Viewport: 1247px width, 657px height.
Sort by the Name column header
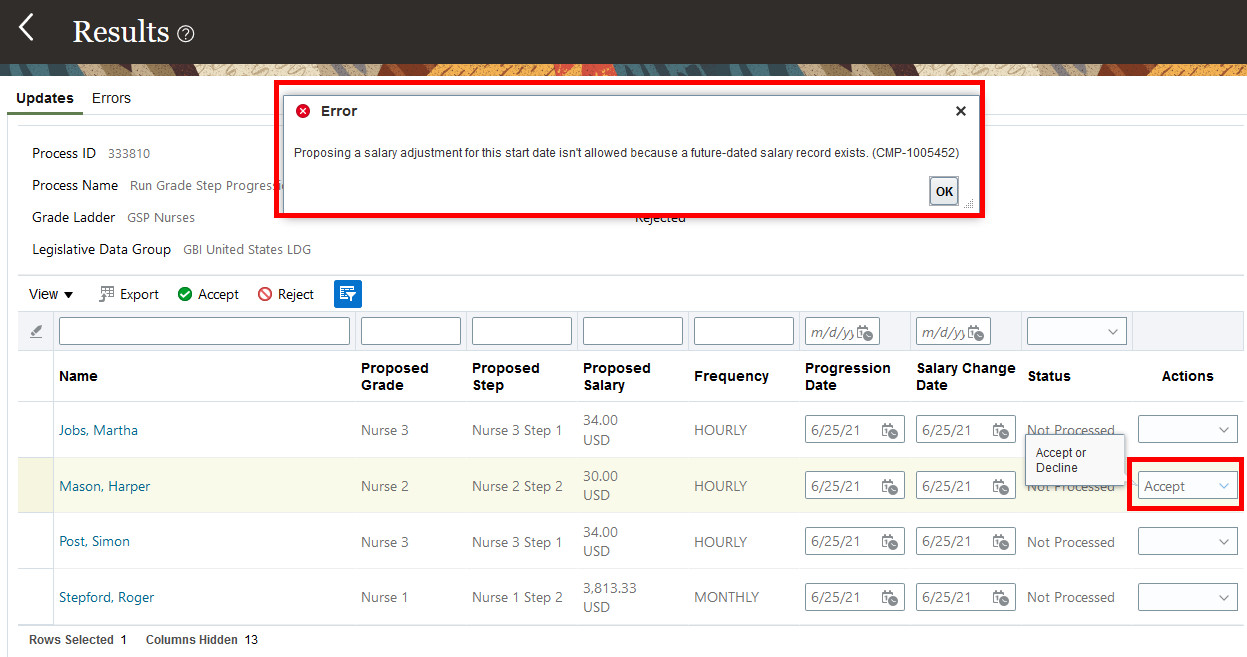coord(78,376)
